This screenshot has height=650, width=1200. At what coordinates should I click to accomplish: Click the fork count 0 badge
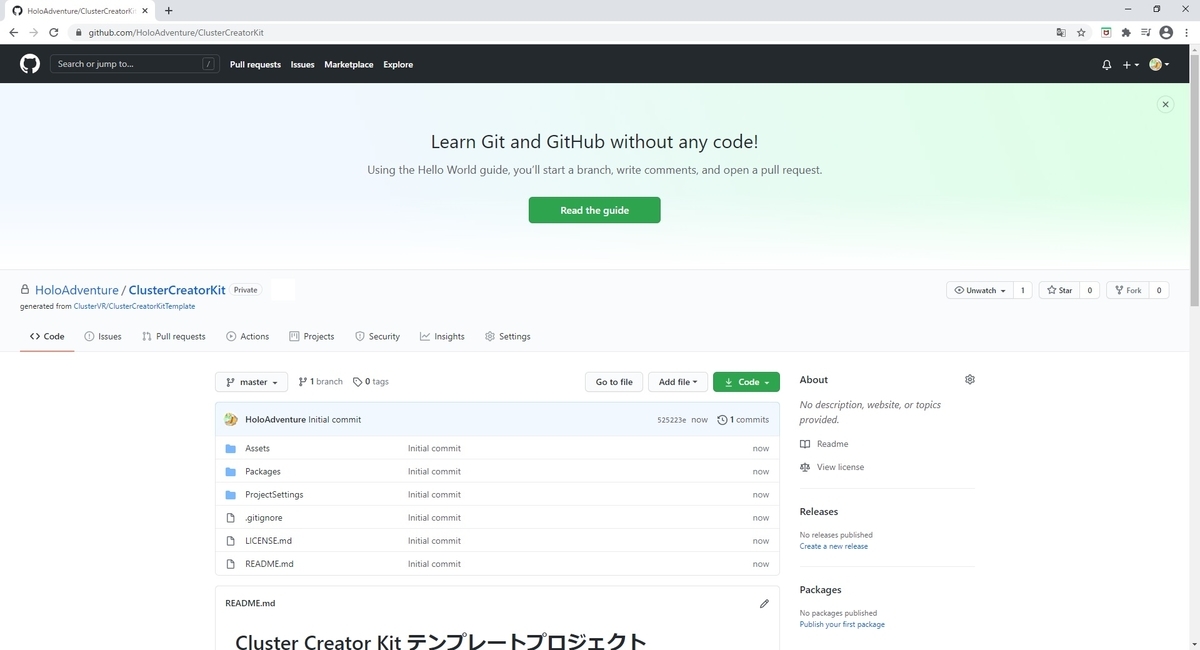[x=1158, y=290]
